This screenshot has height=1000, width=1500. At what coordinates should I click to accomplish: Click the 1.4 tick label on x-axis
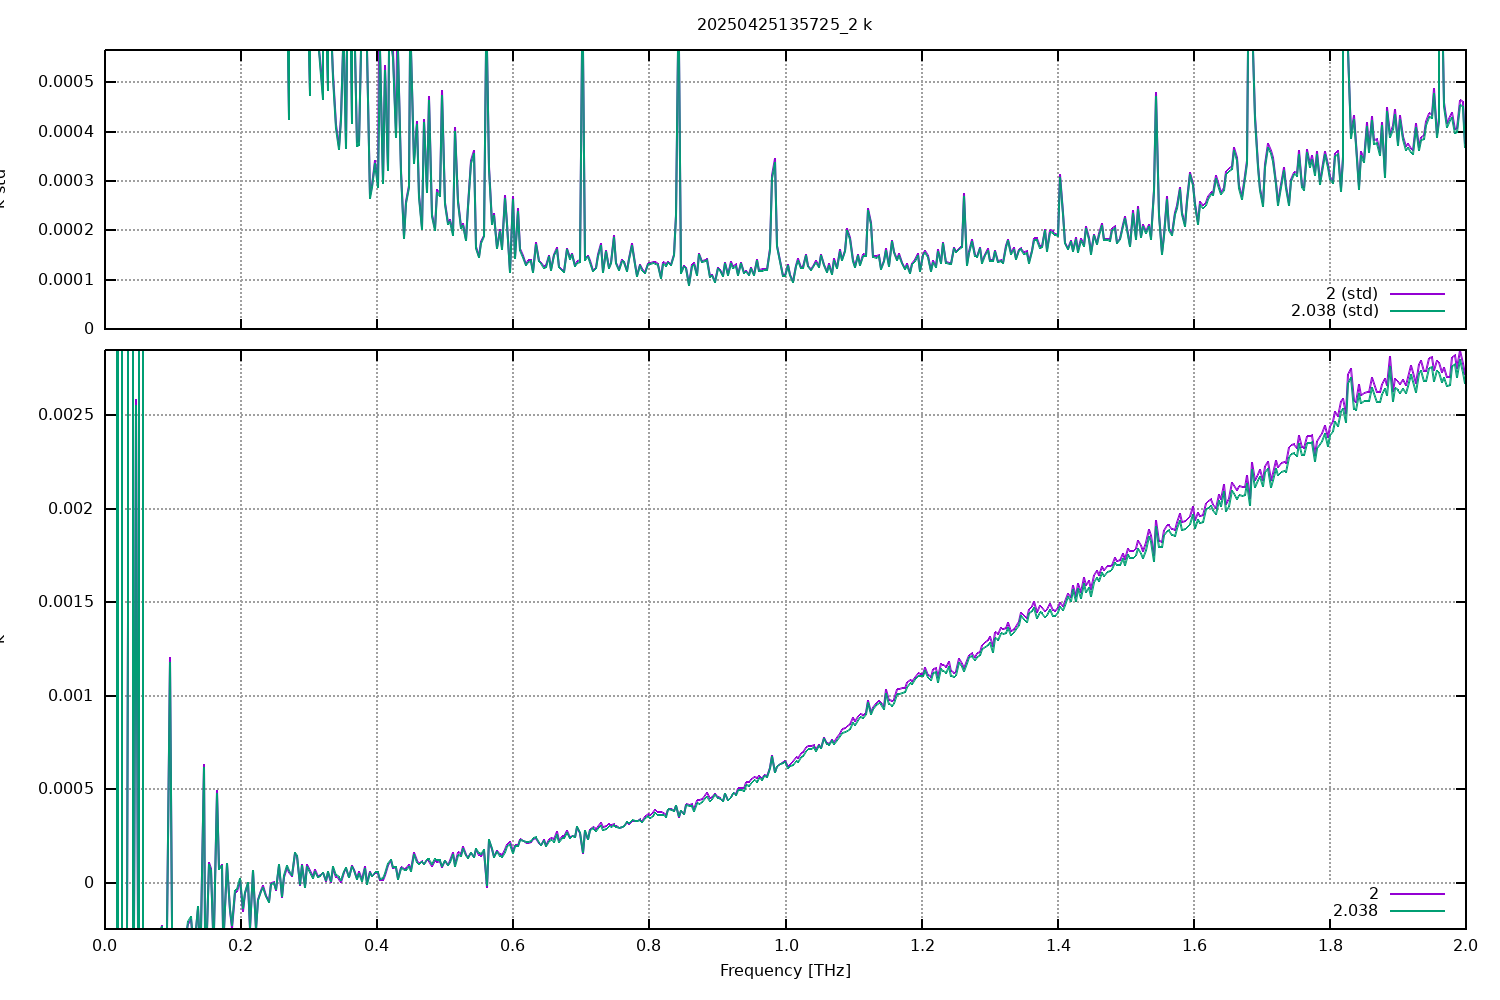pos(1057,945)
